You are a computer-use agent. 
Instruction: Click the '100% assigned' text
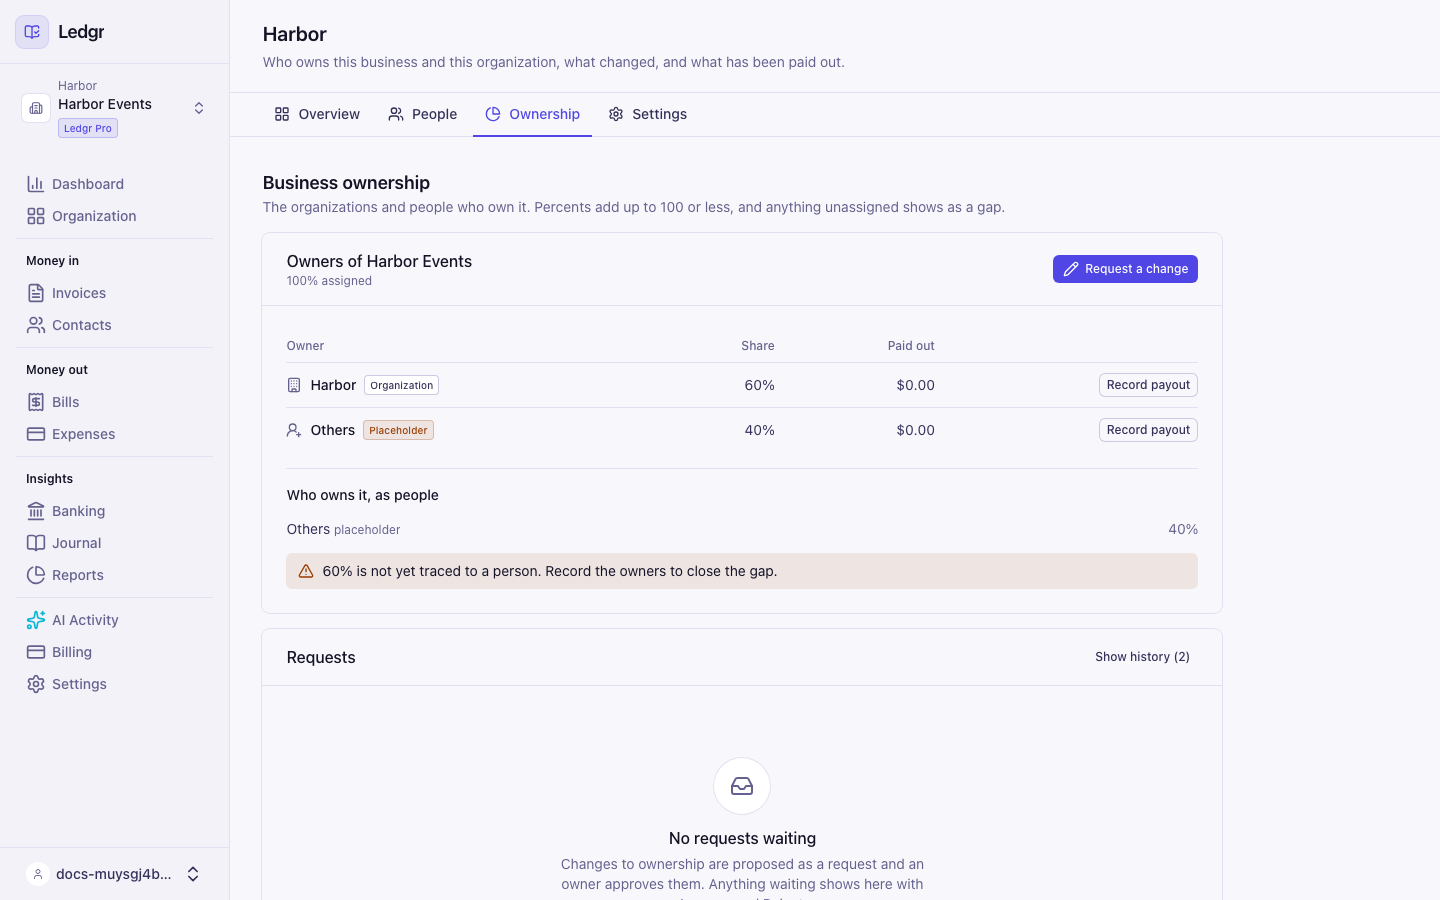329,281
